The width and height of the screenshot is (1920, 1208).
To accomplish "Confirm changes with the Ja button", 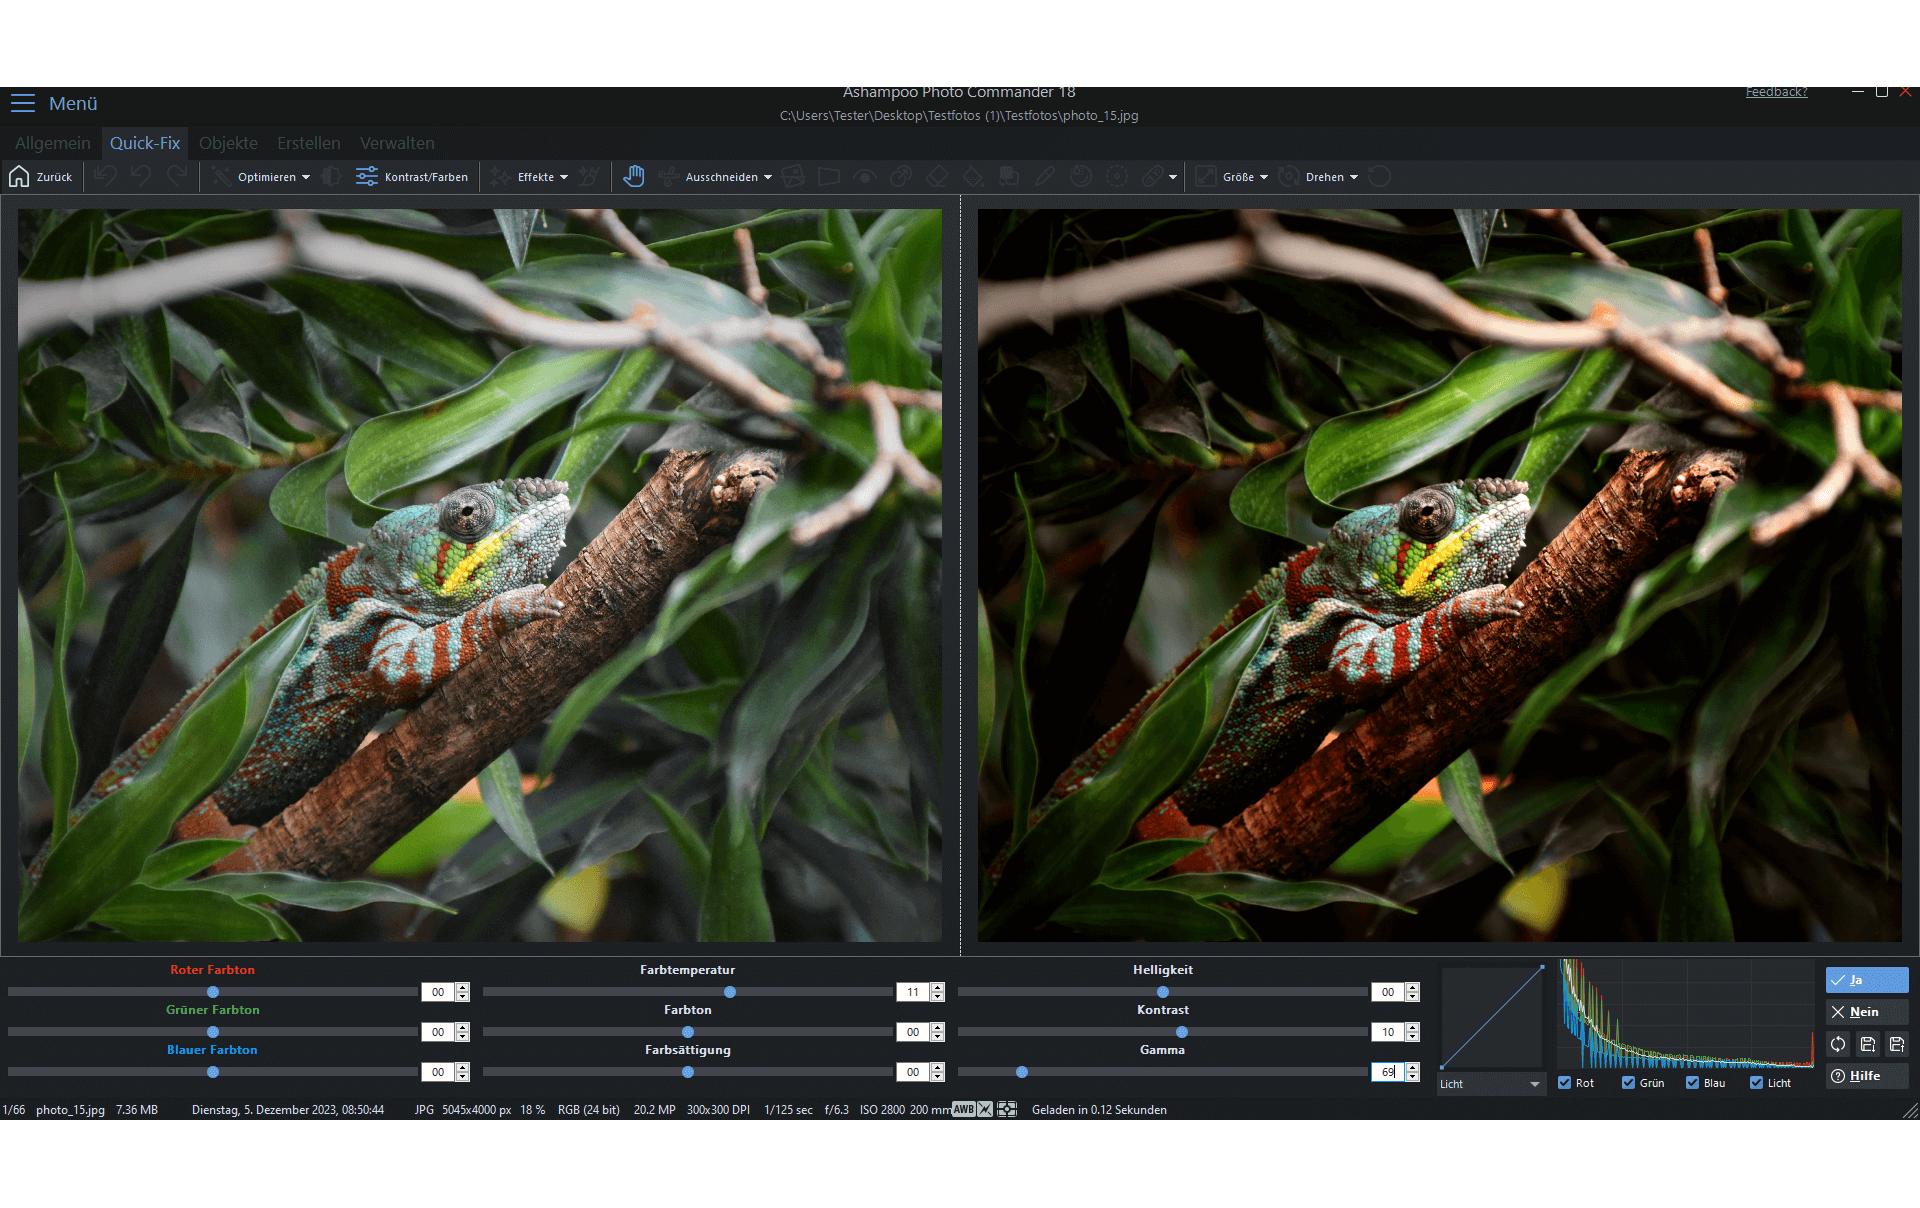I will pos(1867,980).
